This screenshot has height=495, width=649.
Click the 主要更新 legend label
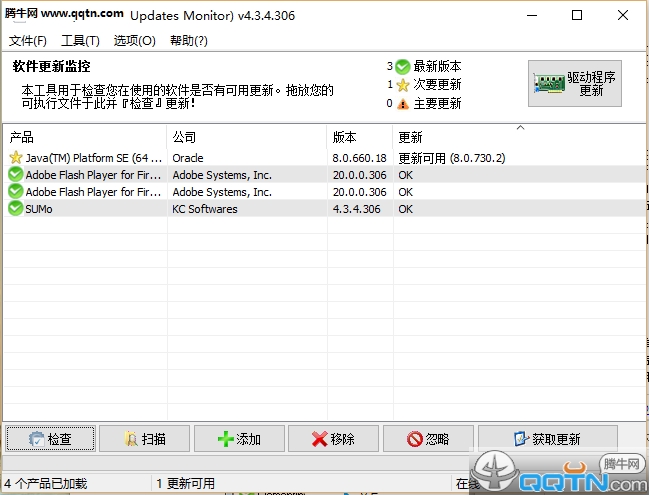[437, 103]
